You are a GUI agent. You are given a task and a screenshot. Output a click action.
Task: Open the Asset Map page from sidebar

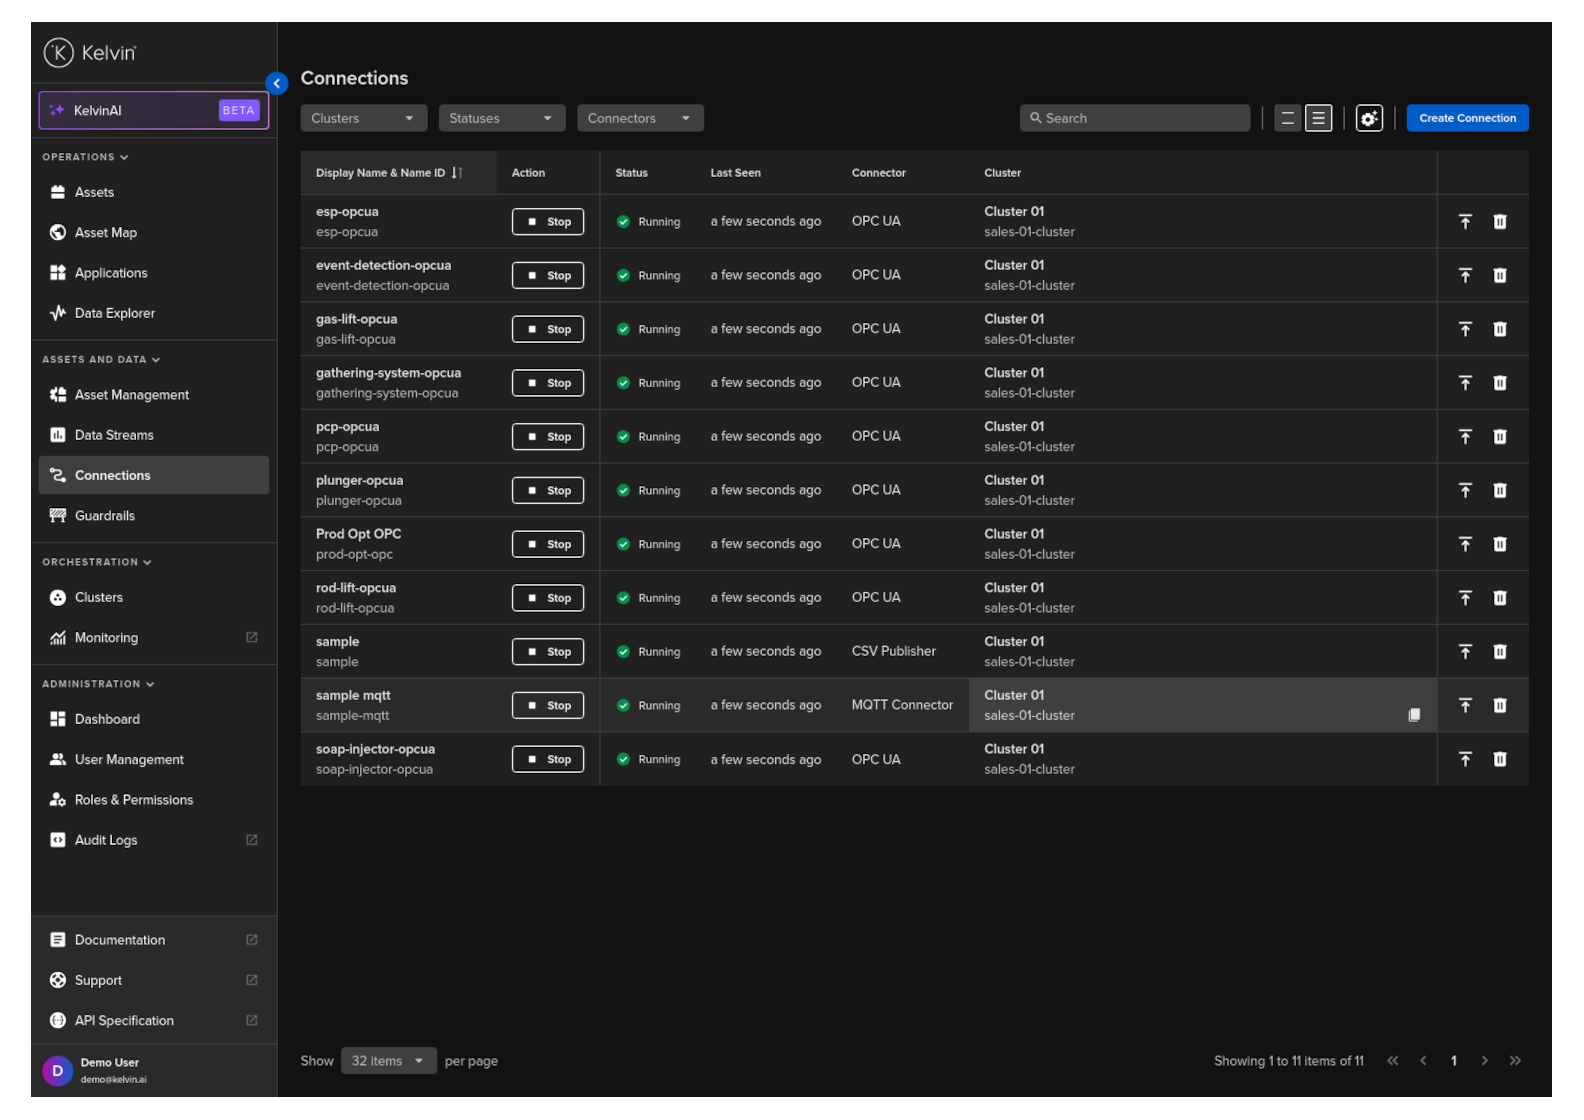(105, 233)
